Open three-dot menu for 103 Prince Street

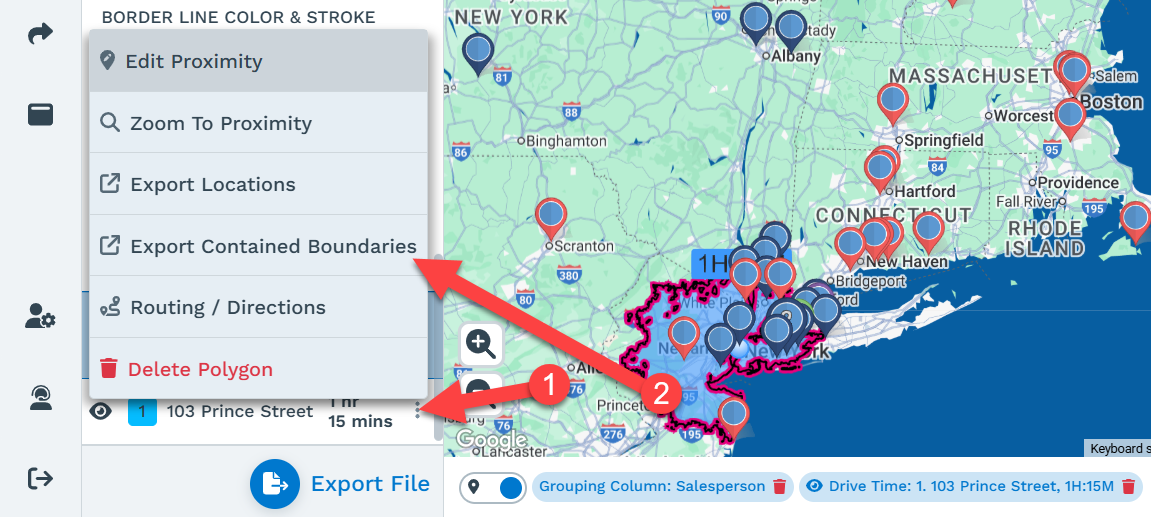[x=418, y=410]
